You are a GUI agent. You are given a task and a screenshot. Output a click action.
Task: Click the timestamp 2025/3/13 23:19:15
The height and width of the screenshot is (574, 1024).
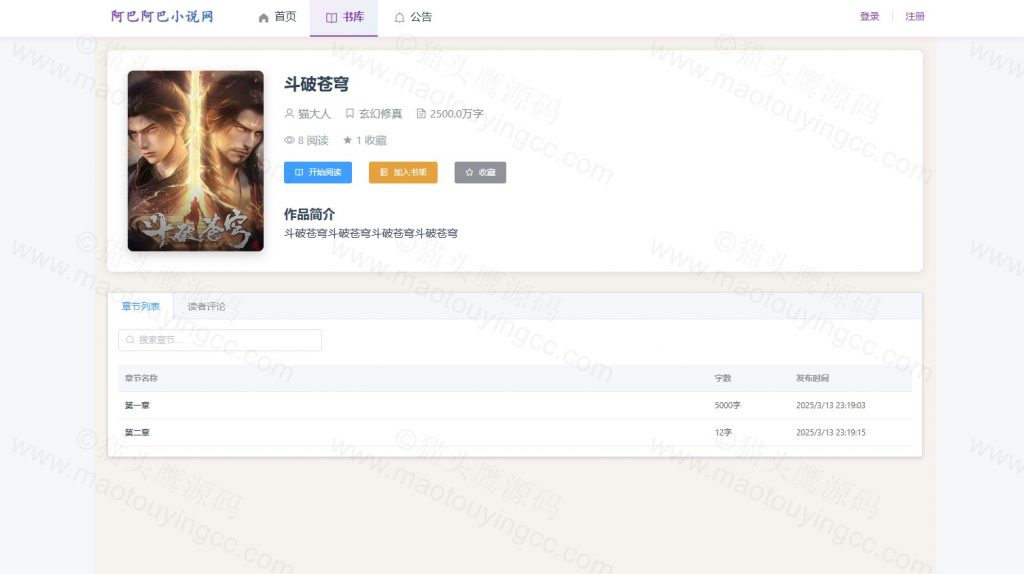(x=831, y=432)
